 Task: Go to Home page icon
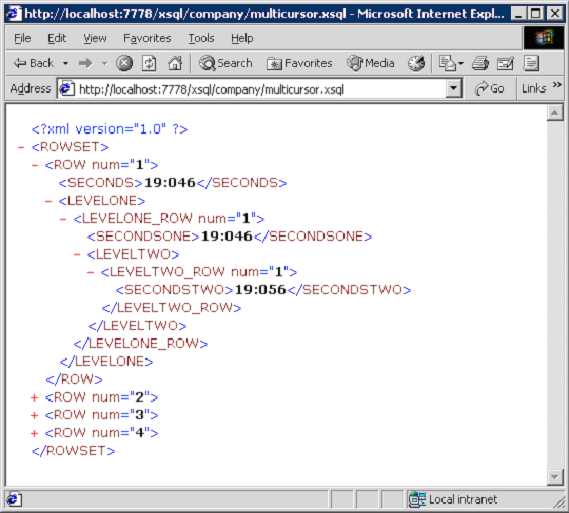175,63
